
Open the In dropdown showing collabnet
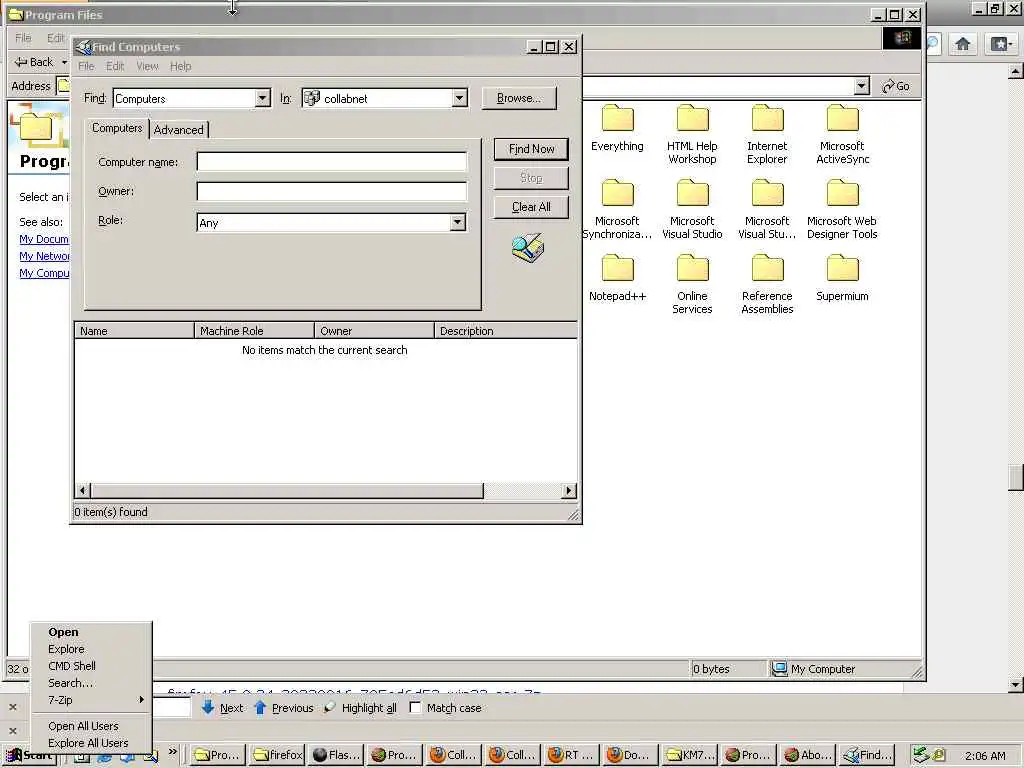point(459,99)
